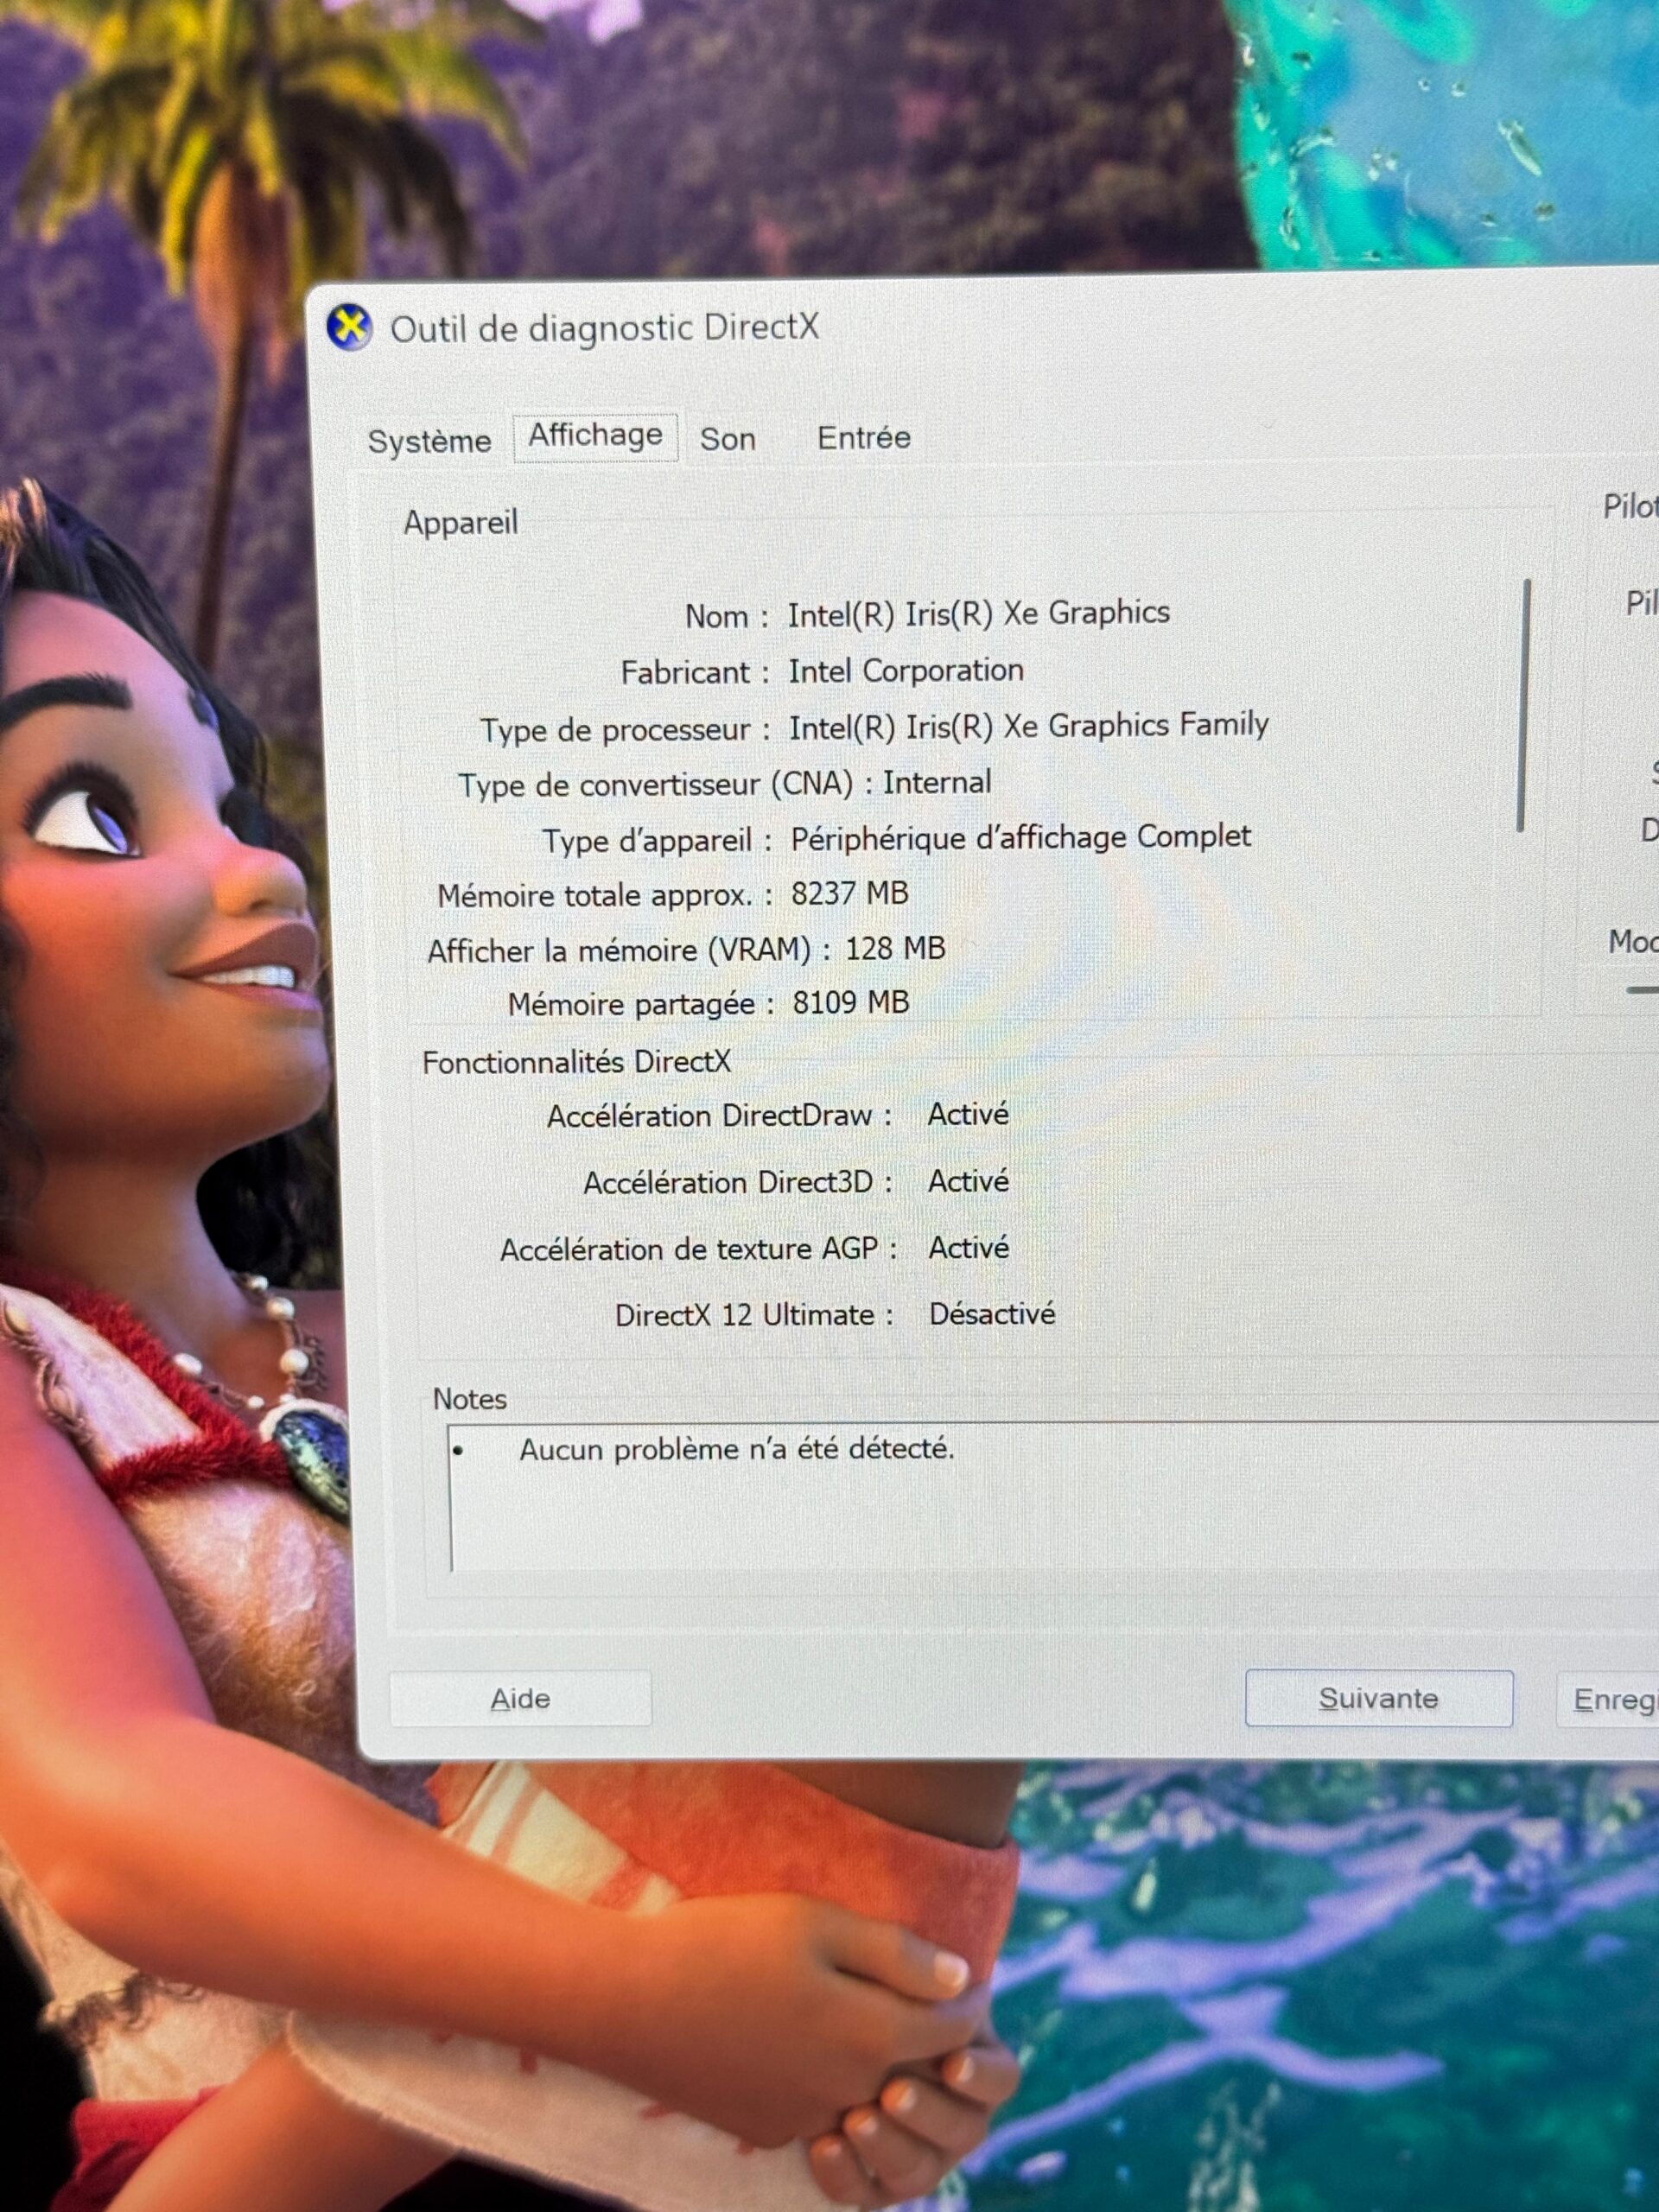Select the Intel Corporation manufacturer value
1659x2212 pixels.
906,670
